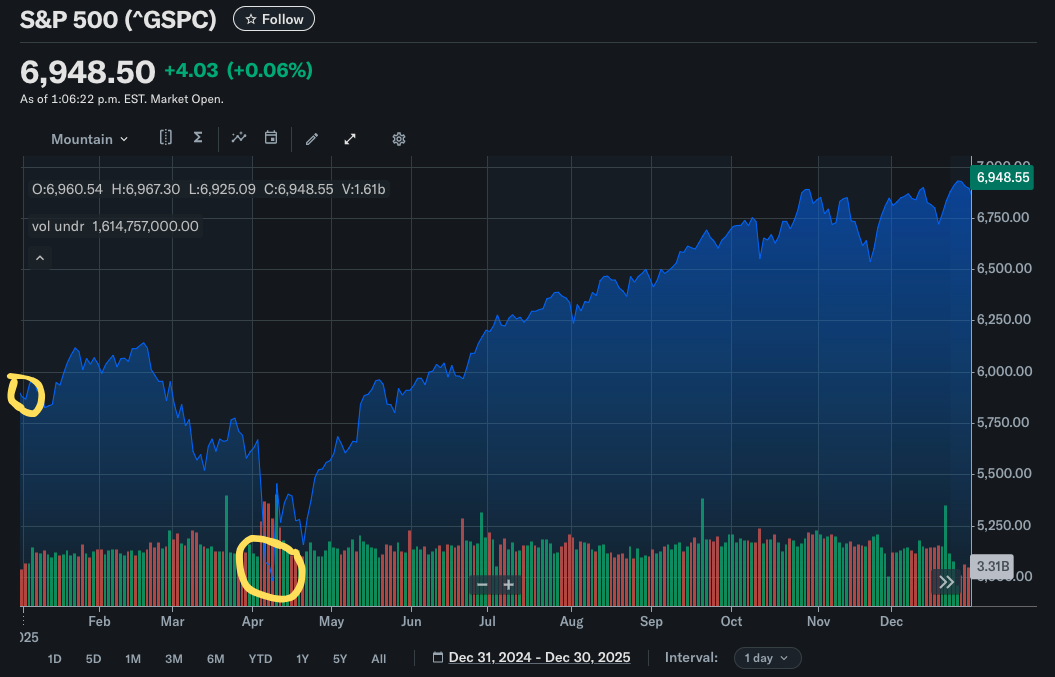This screenshot has width=1055, height=677.
Task: Click the OHLC values readout
Action: [209, 190]
